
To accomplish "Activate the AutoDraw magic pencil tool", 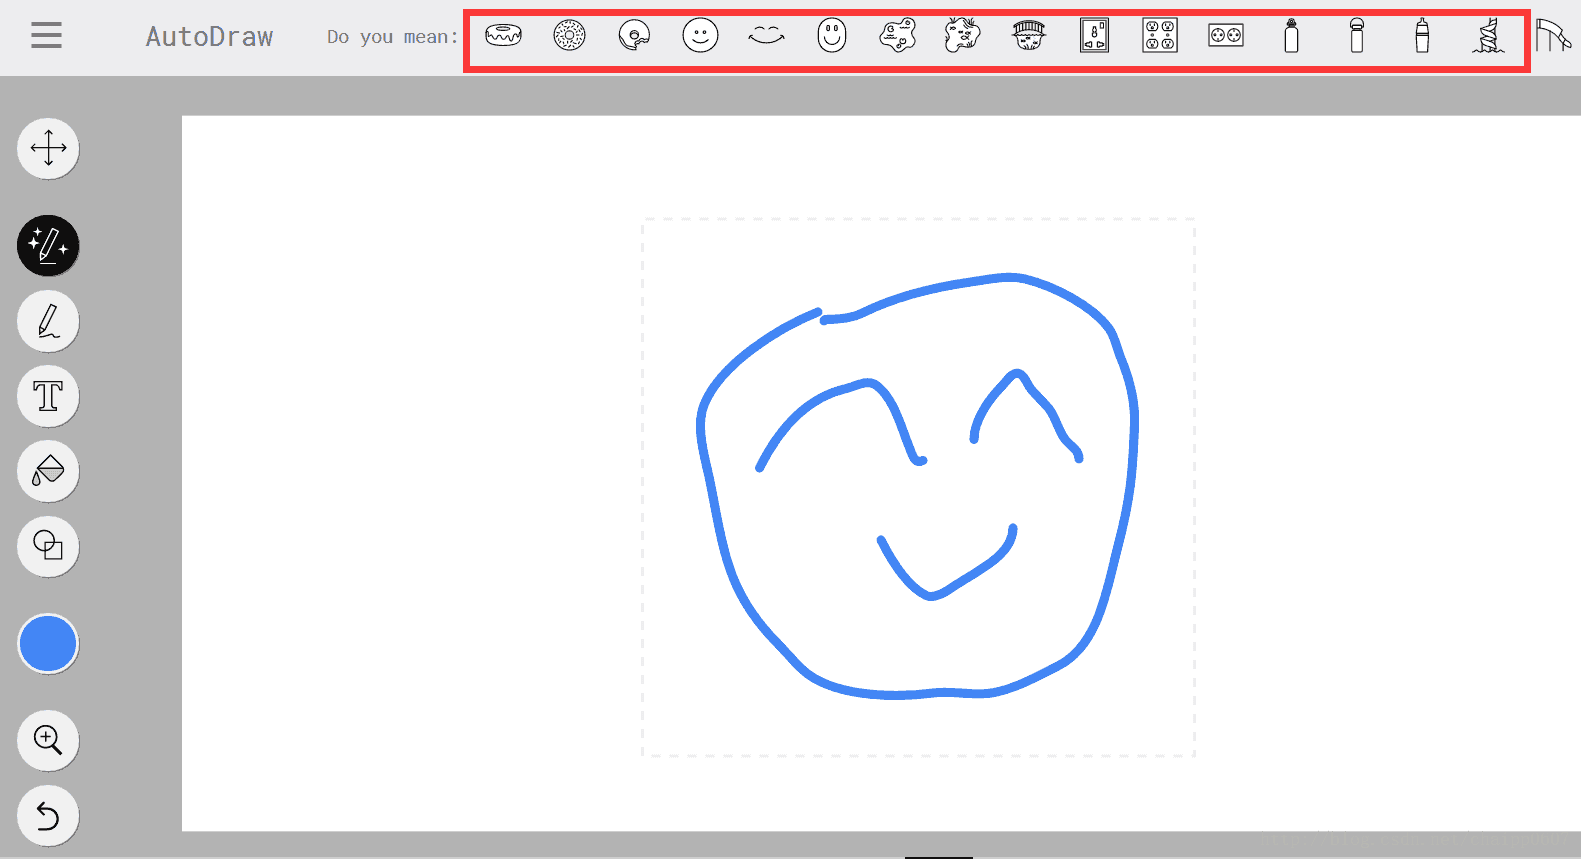I will [x=48, y=245].
